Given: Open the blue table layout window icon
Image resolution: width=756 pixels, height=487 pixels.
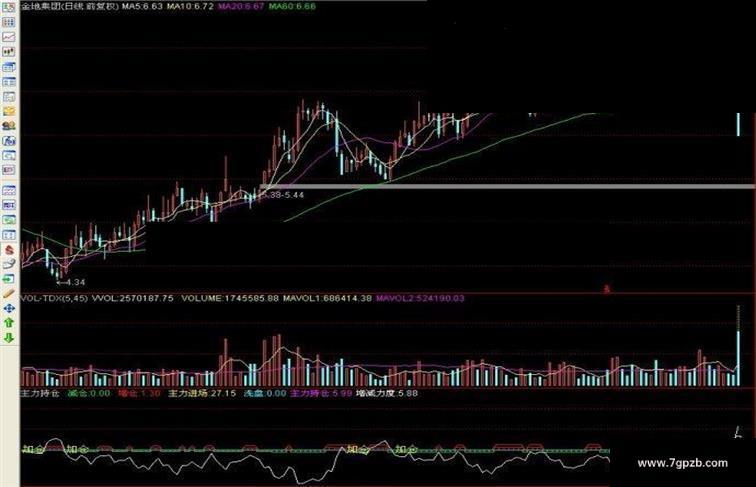Looking at the screenshot, I should point(9,82).
